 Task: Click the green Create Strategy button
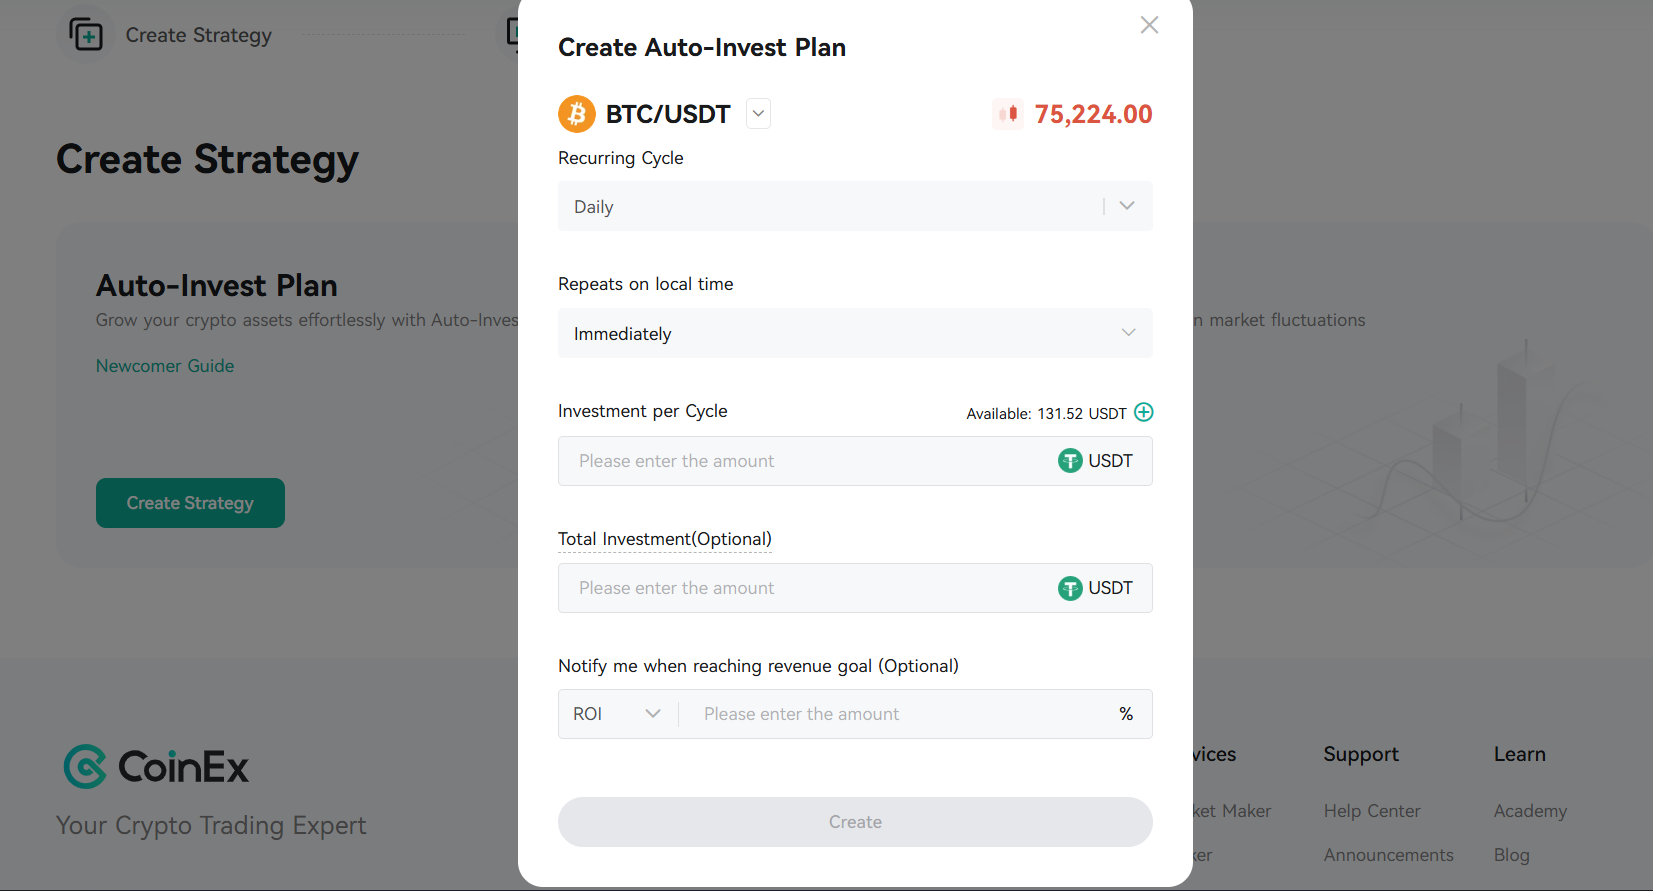pos(190,503)
